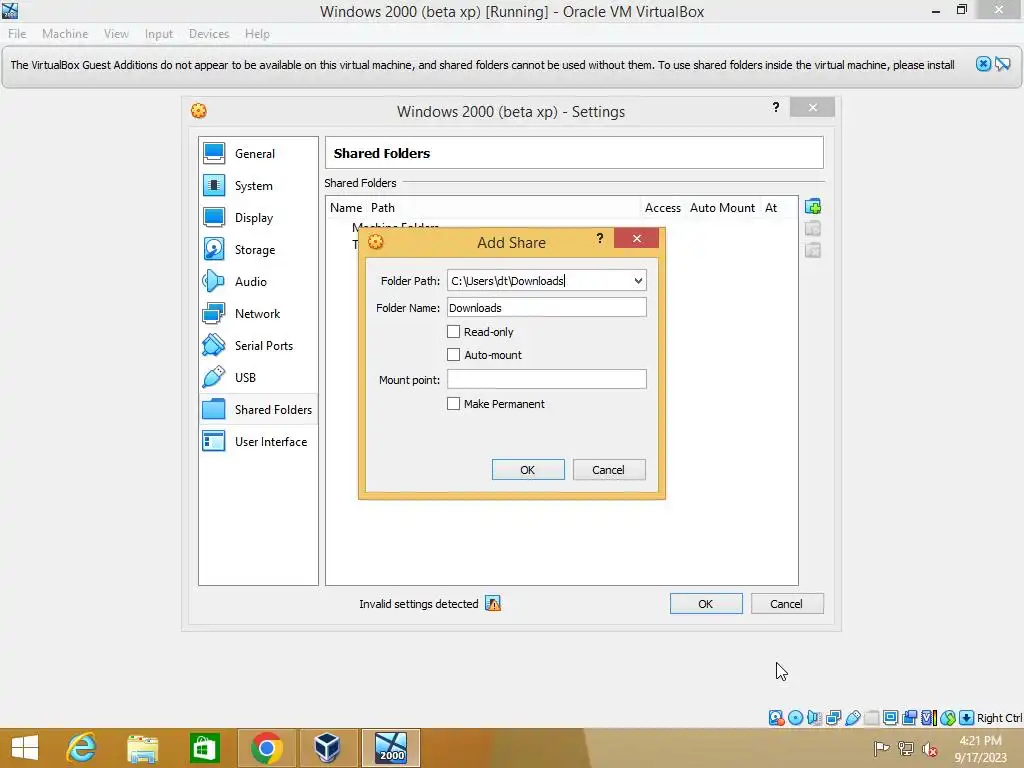Image resolution: width=1024 pixels, height=768 pixels.
Task: Click the Name column header
Action: pyautogui.click(x=345, y=208)
